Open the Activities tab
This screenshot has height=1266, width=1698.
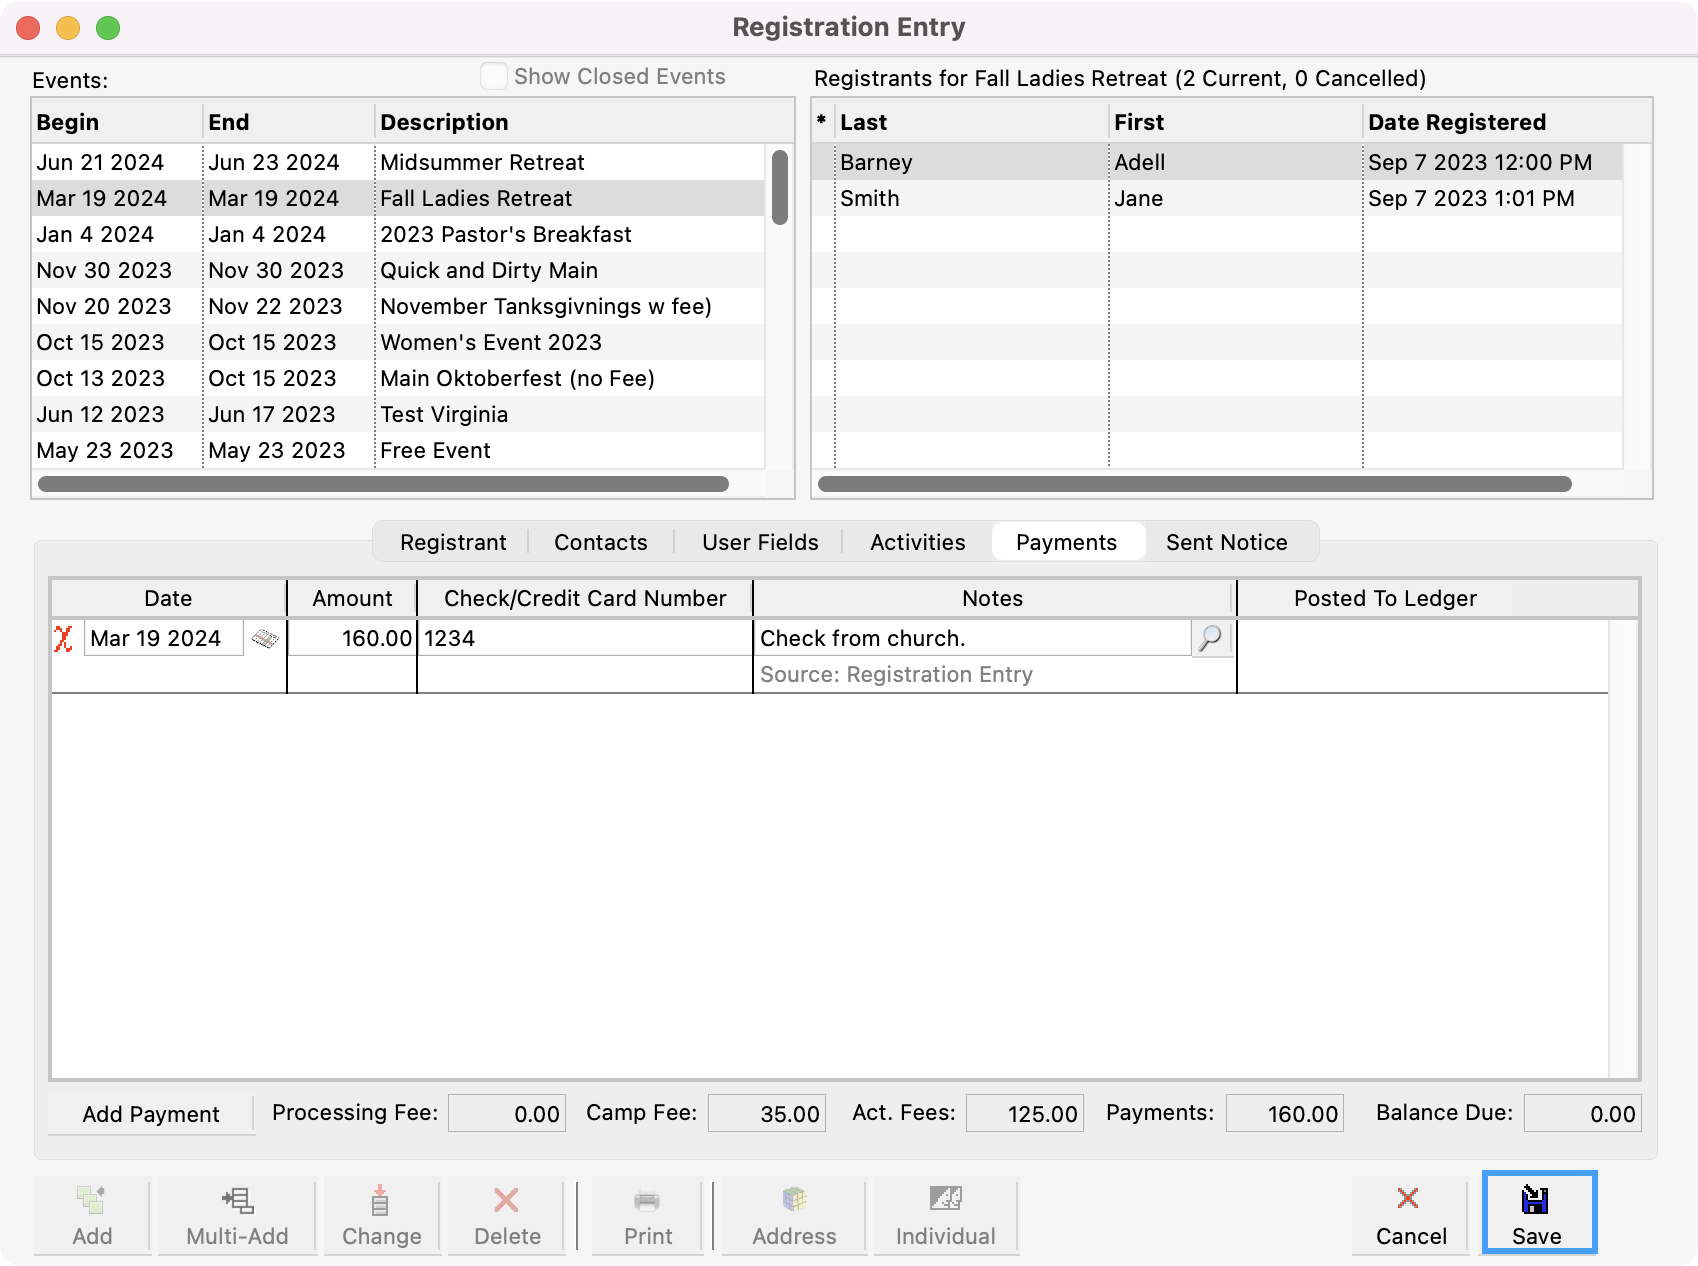(x=917, y=542)
